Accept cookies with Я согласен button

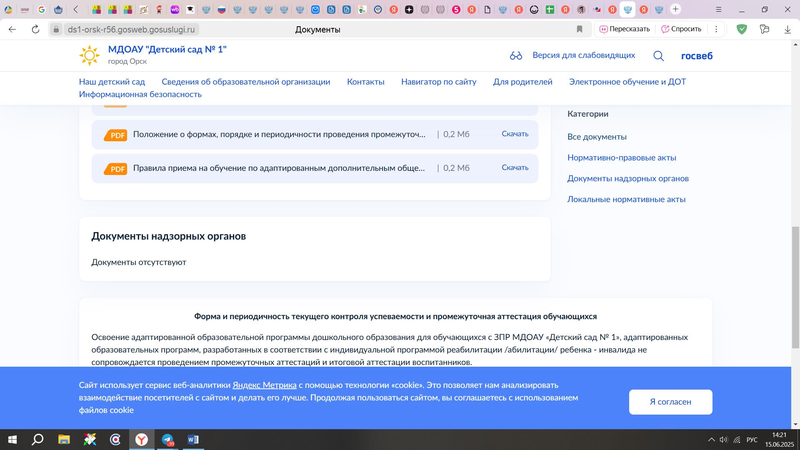click(x=670, y=402)
